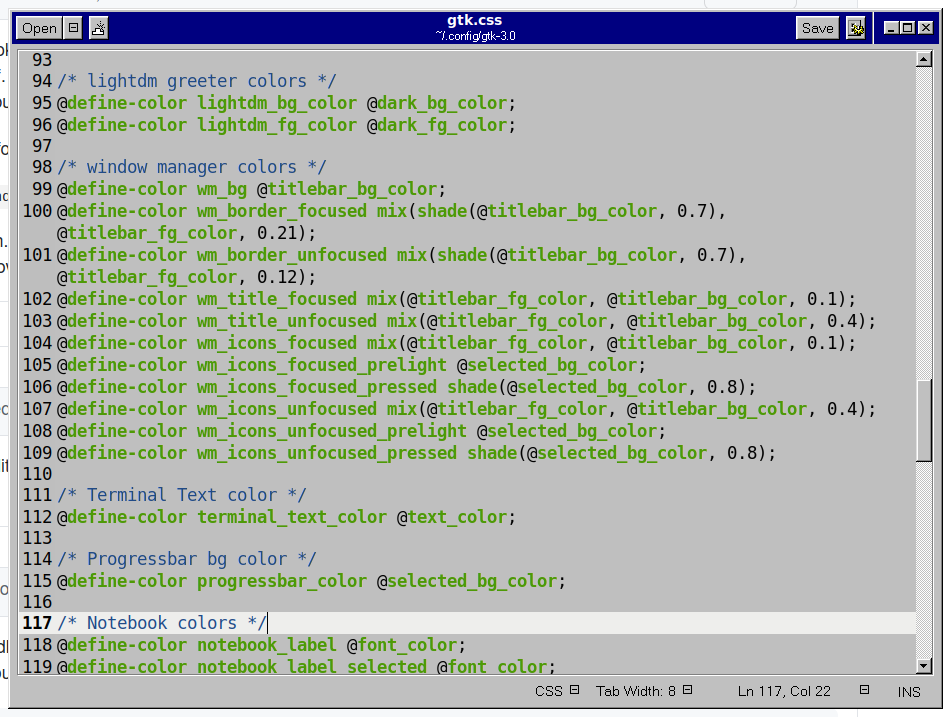
Task: Click 'wm_icons_focused_prelight' on line 105
Action: pyautogui.click(x=321, y=365)
